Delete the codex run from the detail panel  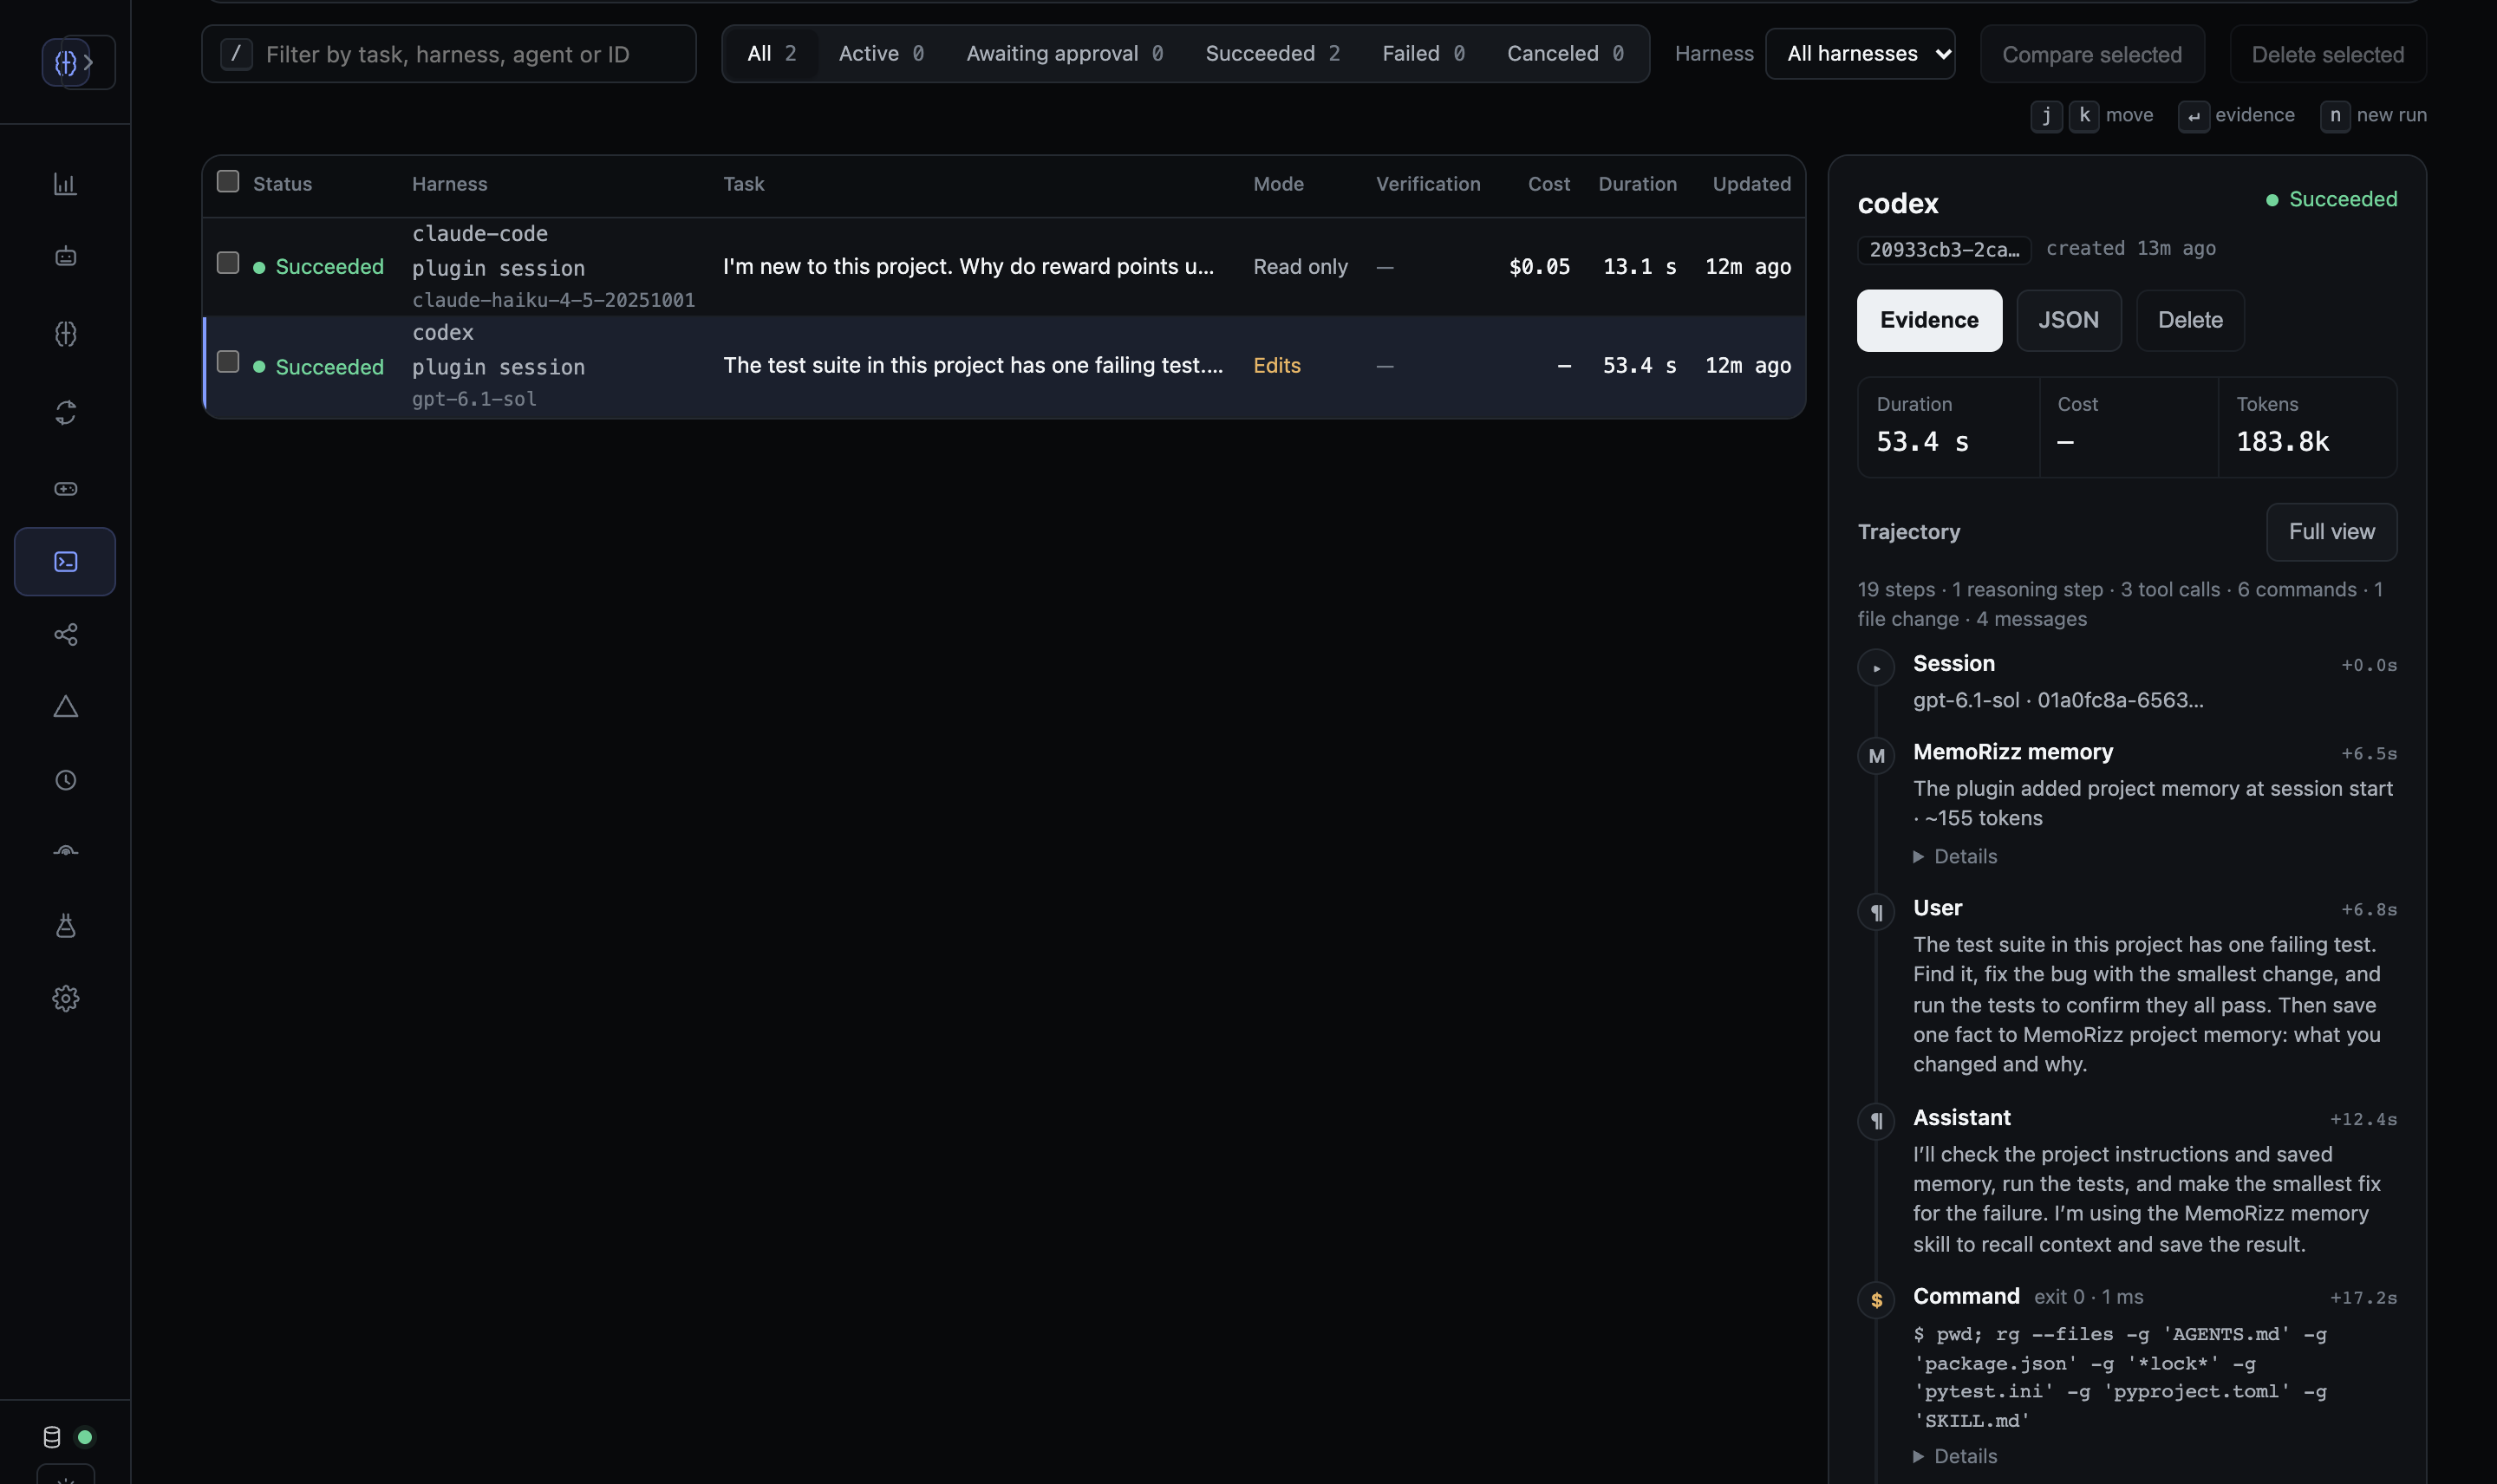[2190, 320]
